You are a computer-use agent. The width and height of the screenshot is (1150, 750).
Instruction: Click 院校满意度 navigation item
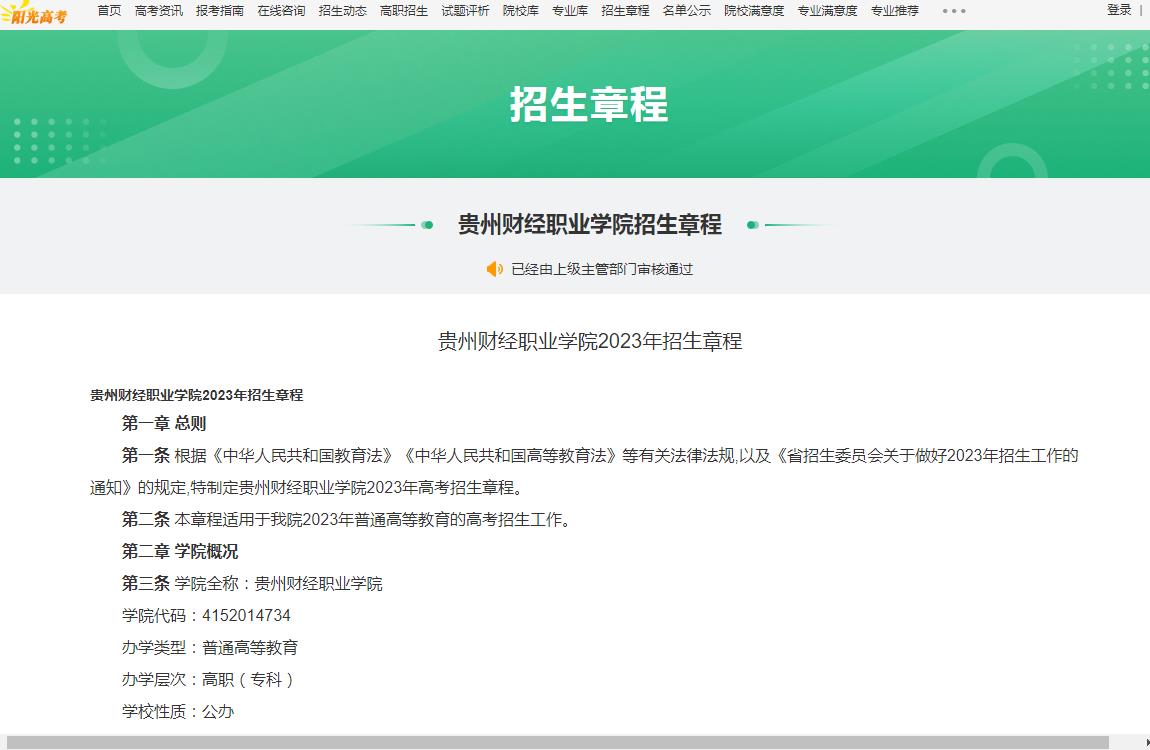(754, 11)
